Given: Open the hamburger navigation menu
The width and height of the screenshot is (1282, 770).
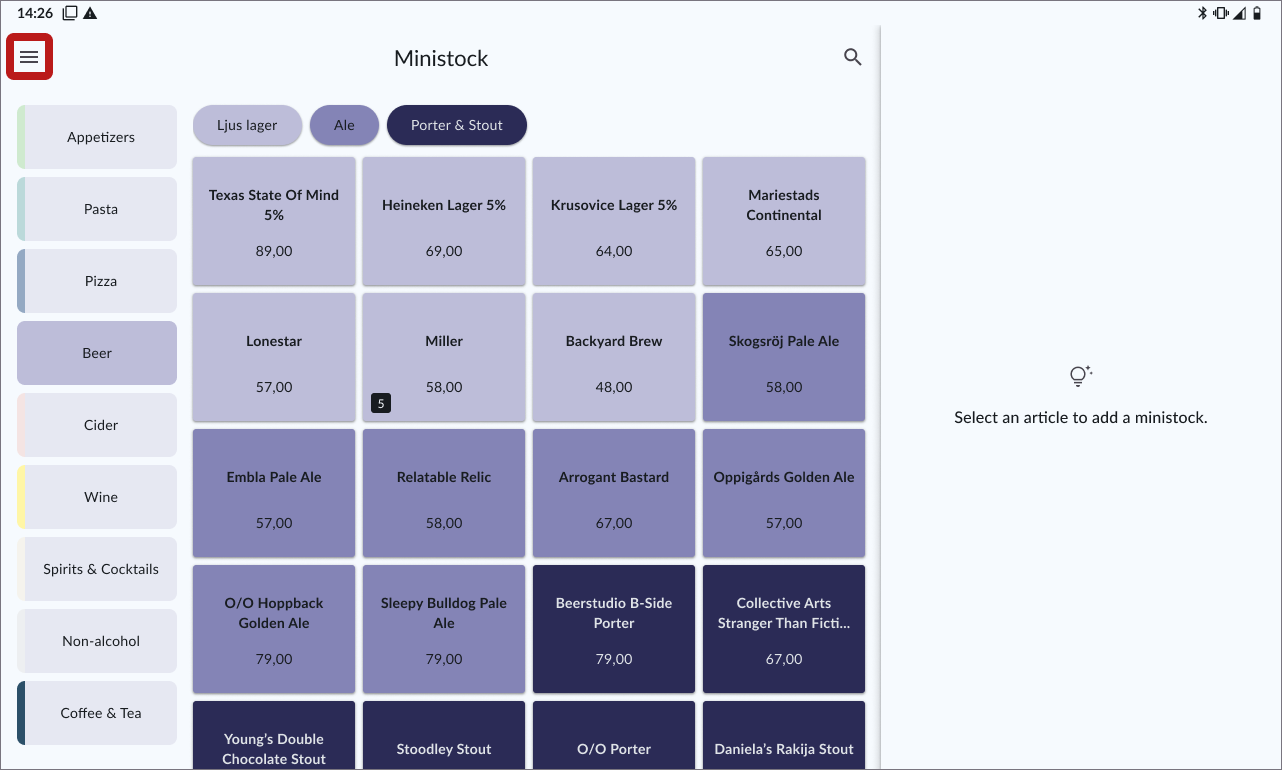Looking at the screenshot, I should pyautogui.click(x=29, y=57).
